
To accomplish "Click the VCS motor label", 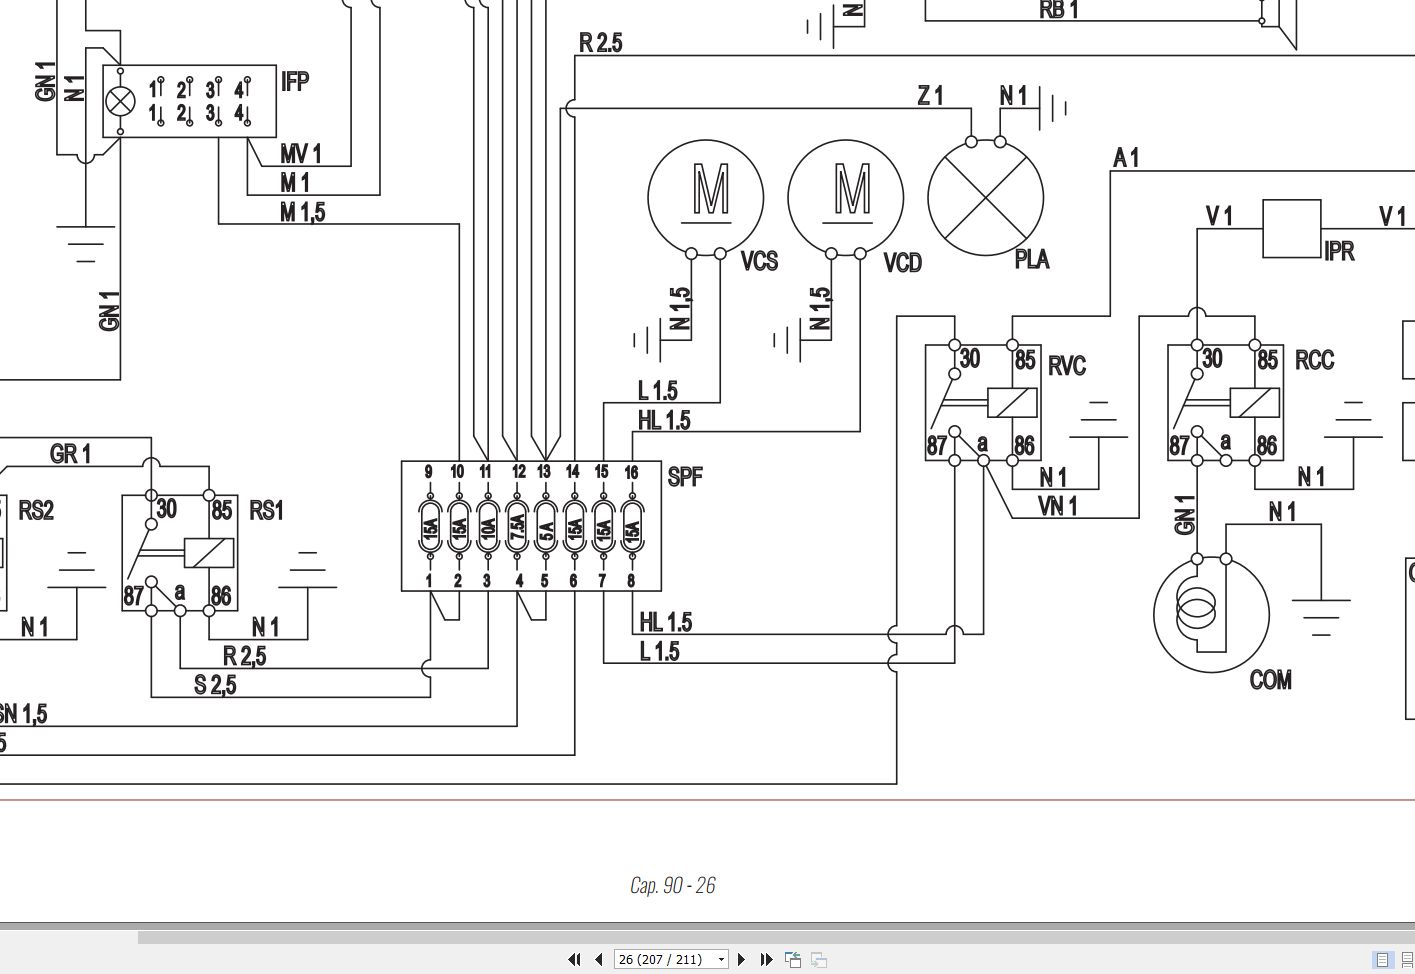I will [x=759, y=262].
